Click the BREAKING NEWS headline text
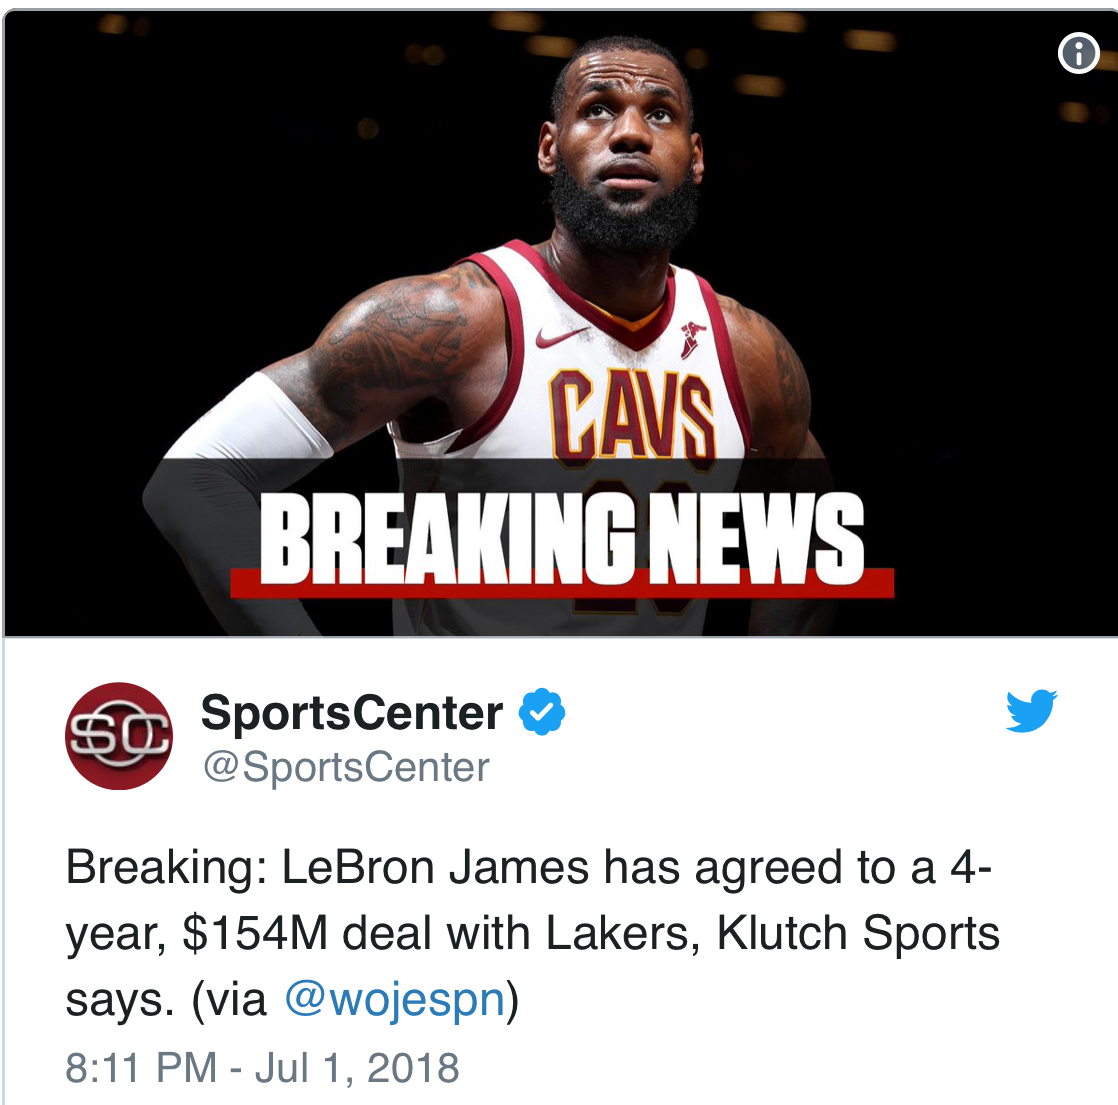Screen dimensions: 1118x1105 coord(562,538)
